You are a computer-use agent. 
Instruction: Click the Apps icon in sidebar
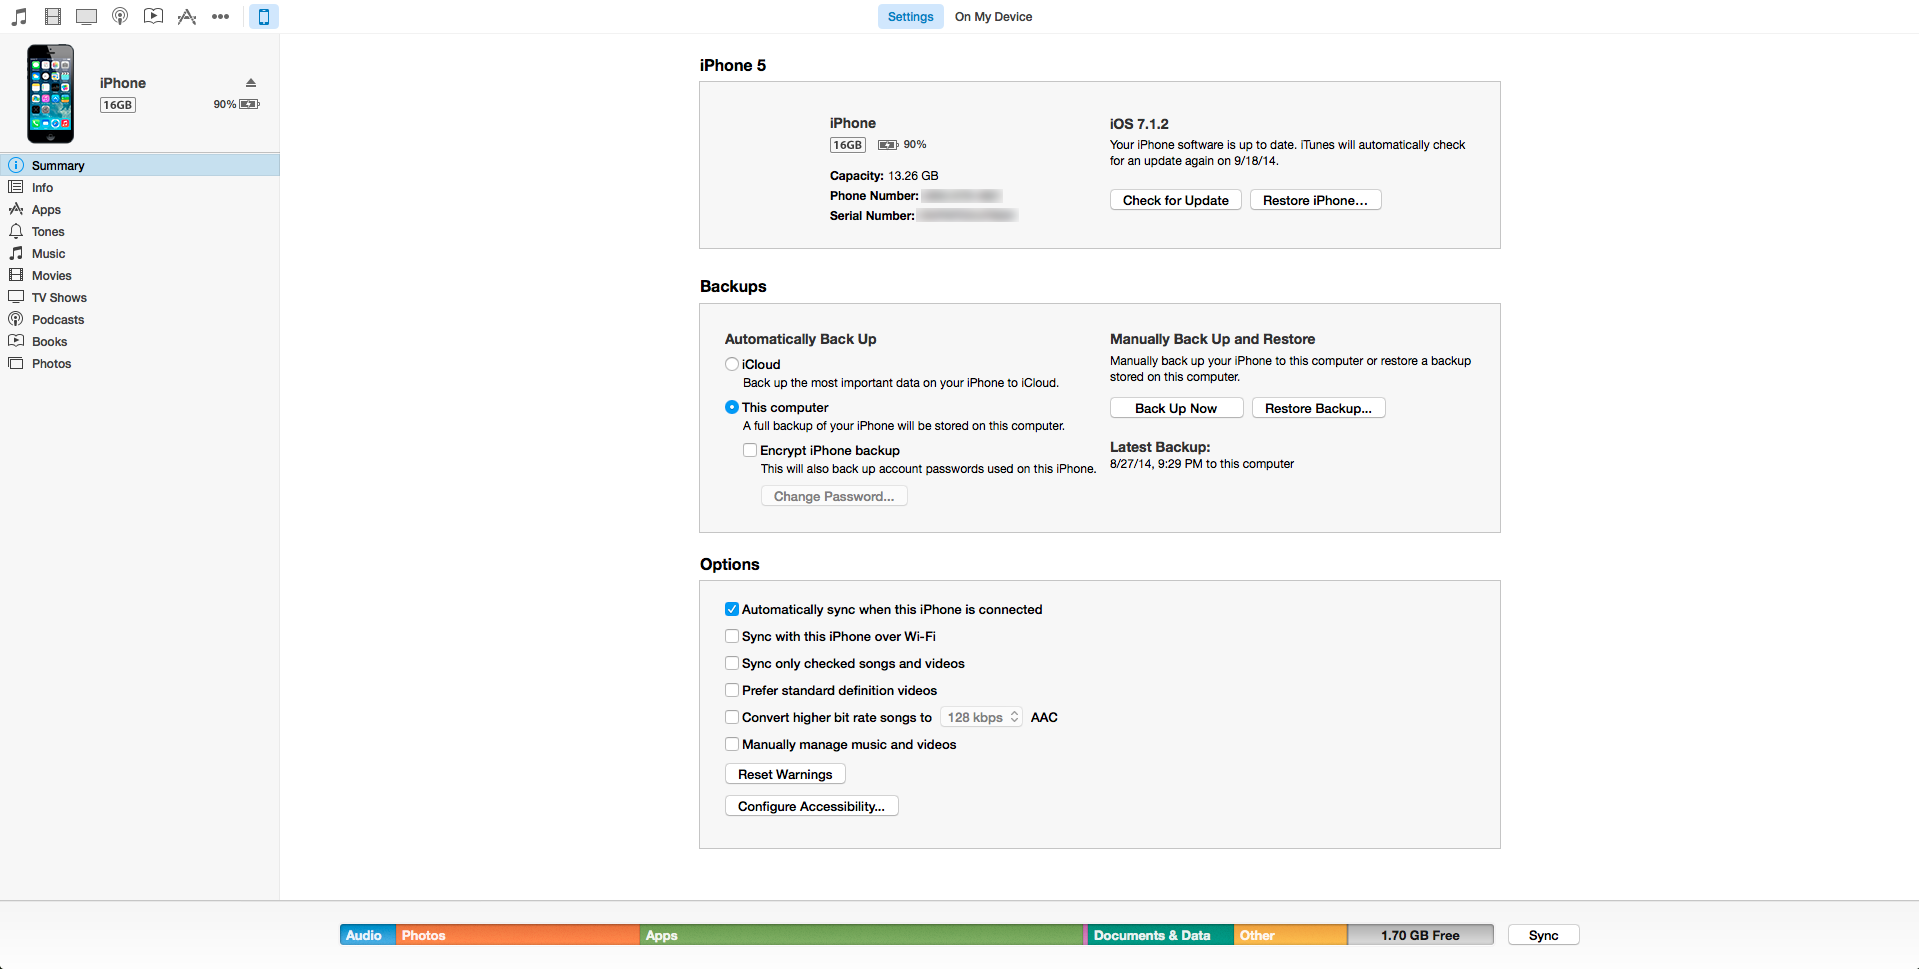(16, 209)
